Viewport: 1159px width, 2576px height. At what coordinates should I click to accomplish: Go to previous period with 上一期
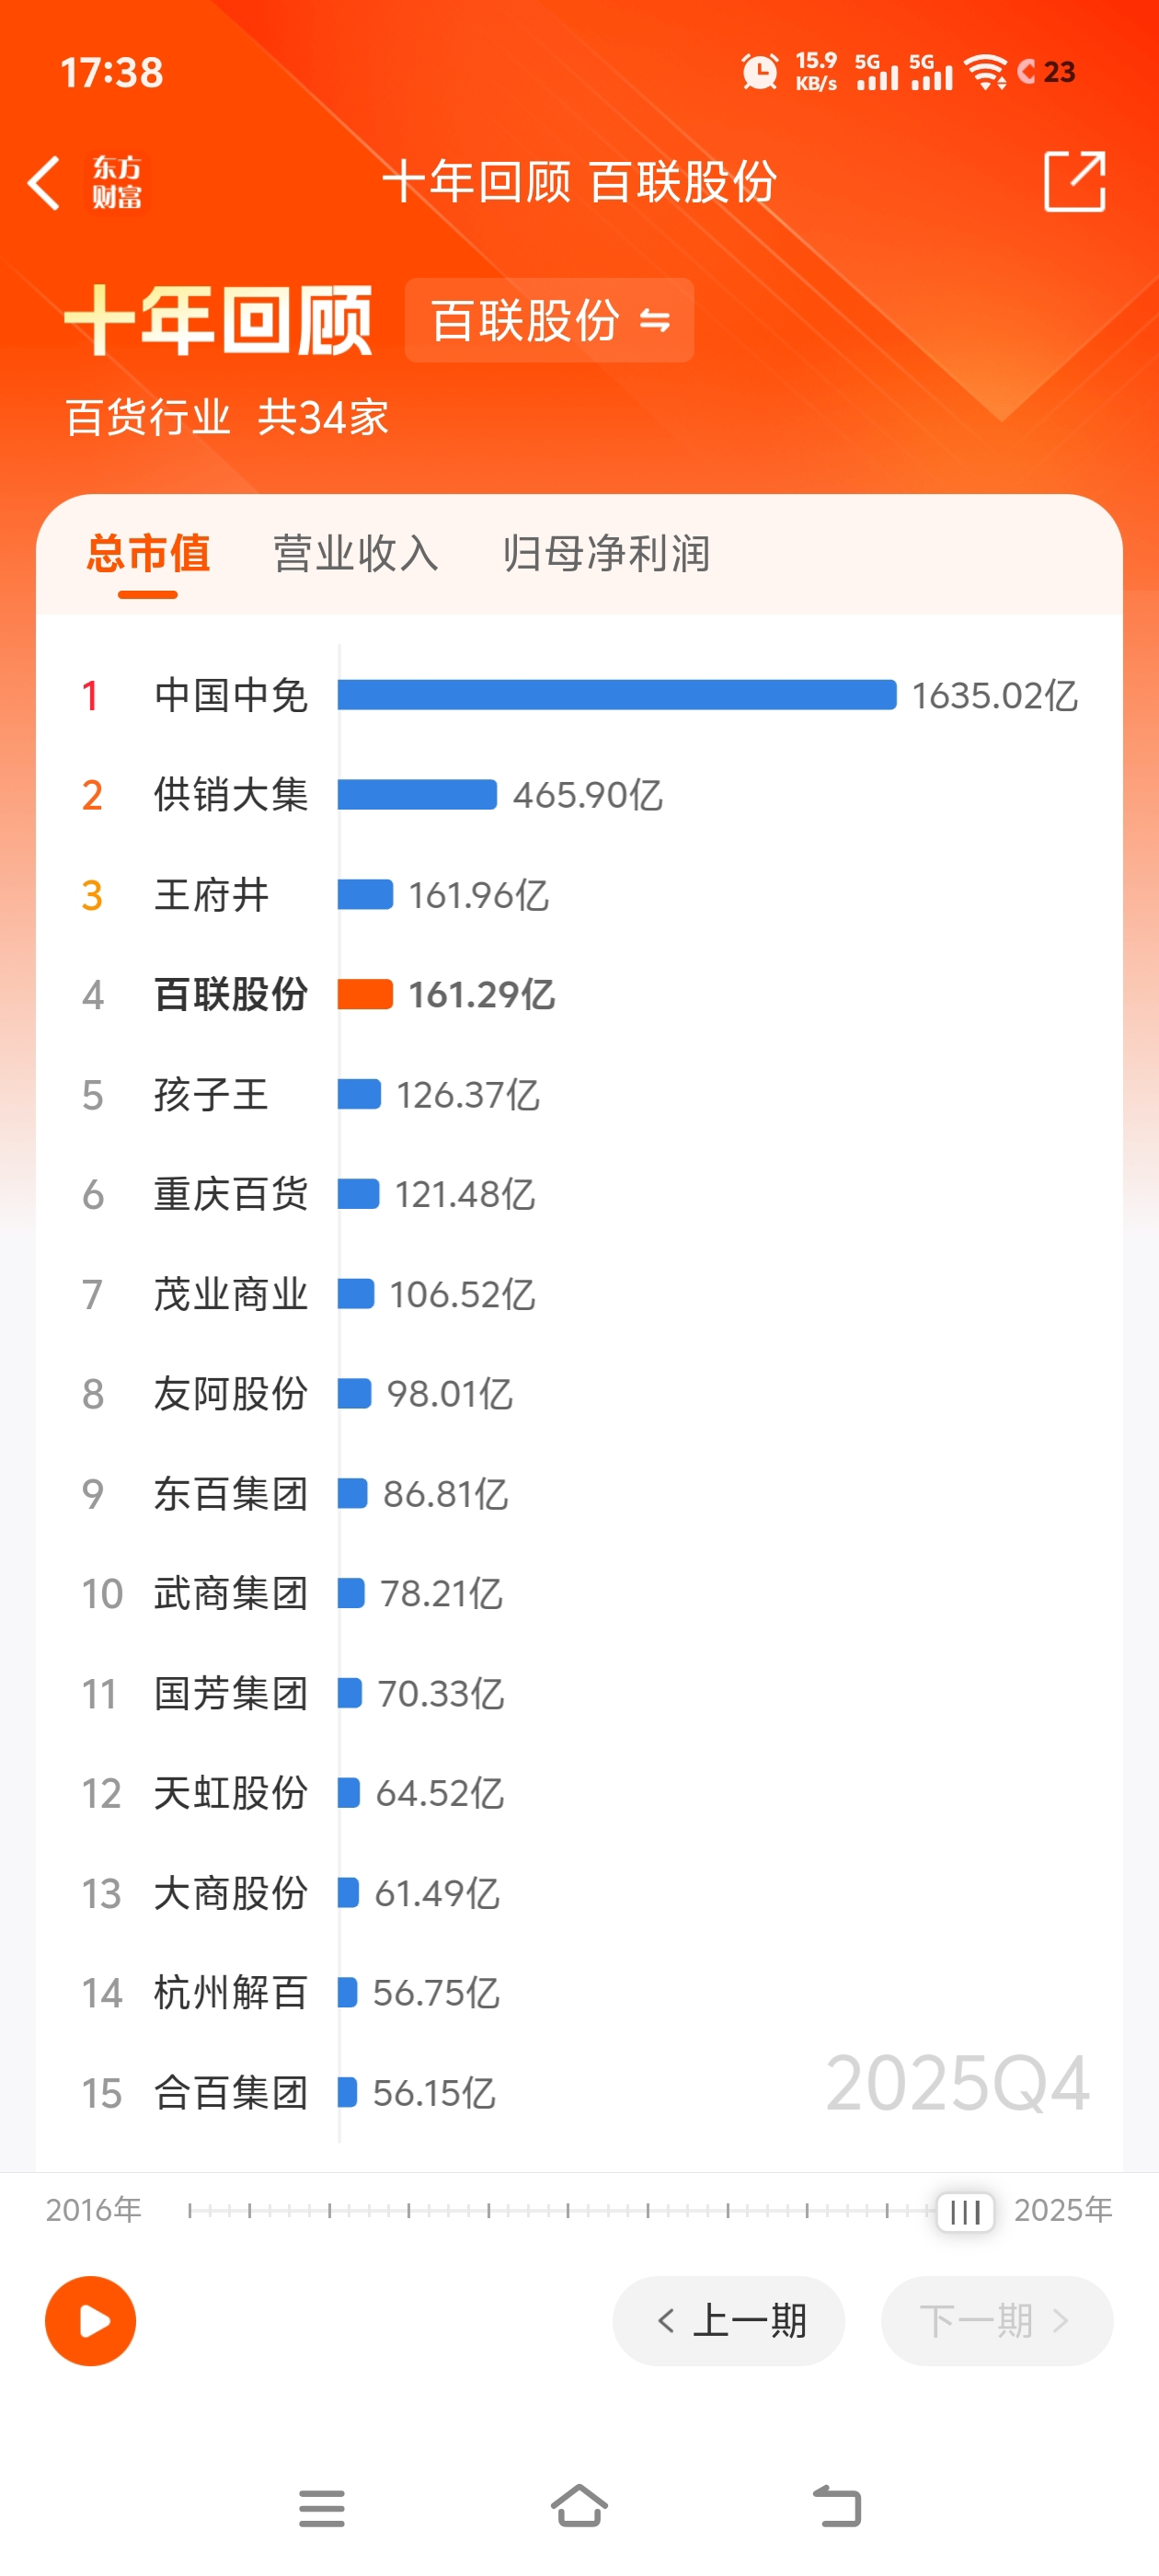pos(728,2320)
